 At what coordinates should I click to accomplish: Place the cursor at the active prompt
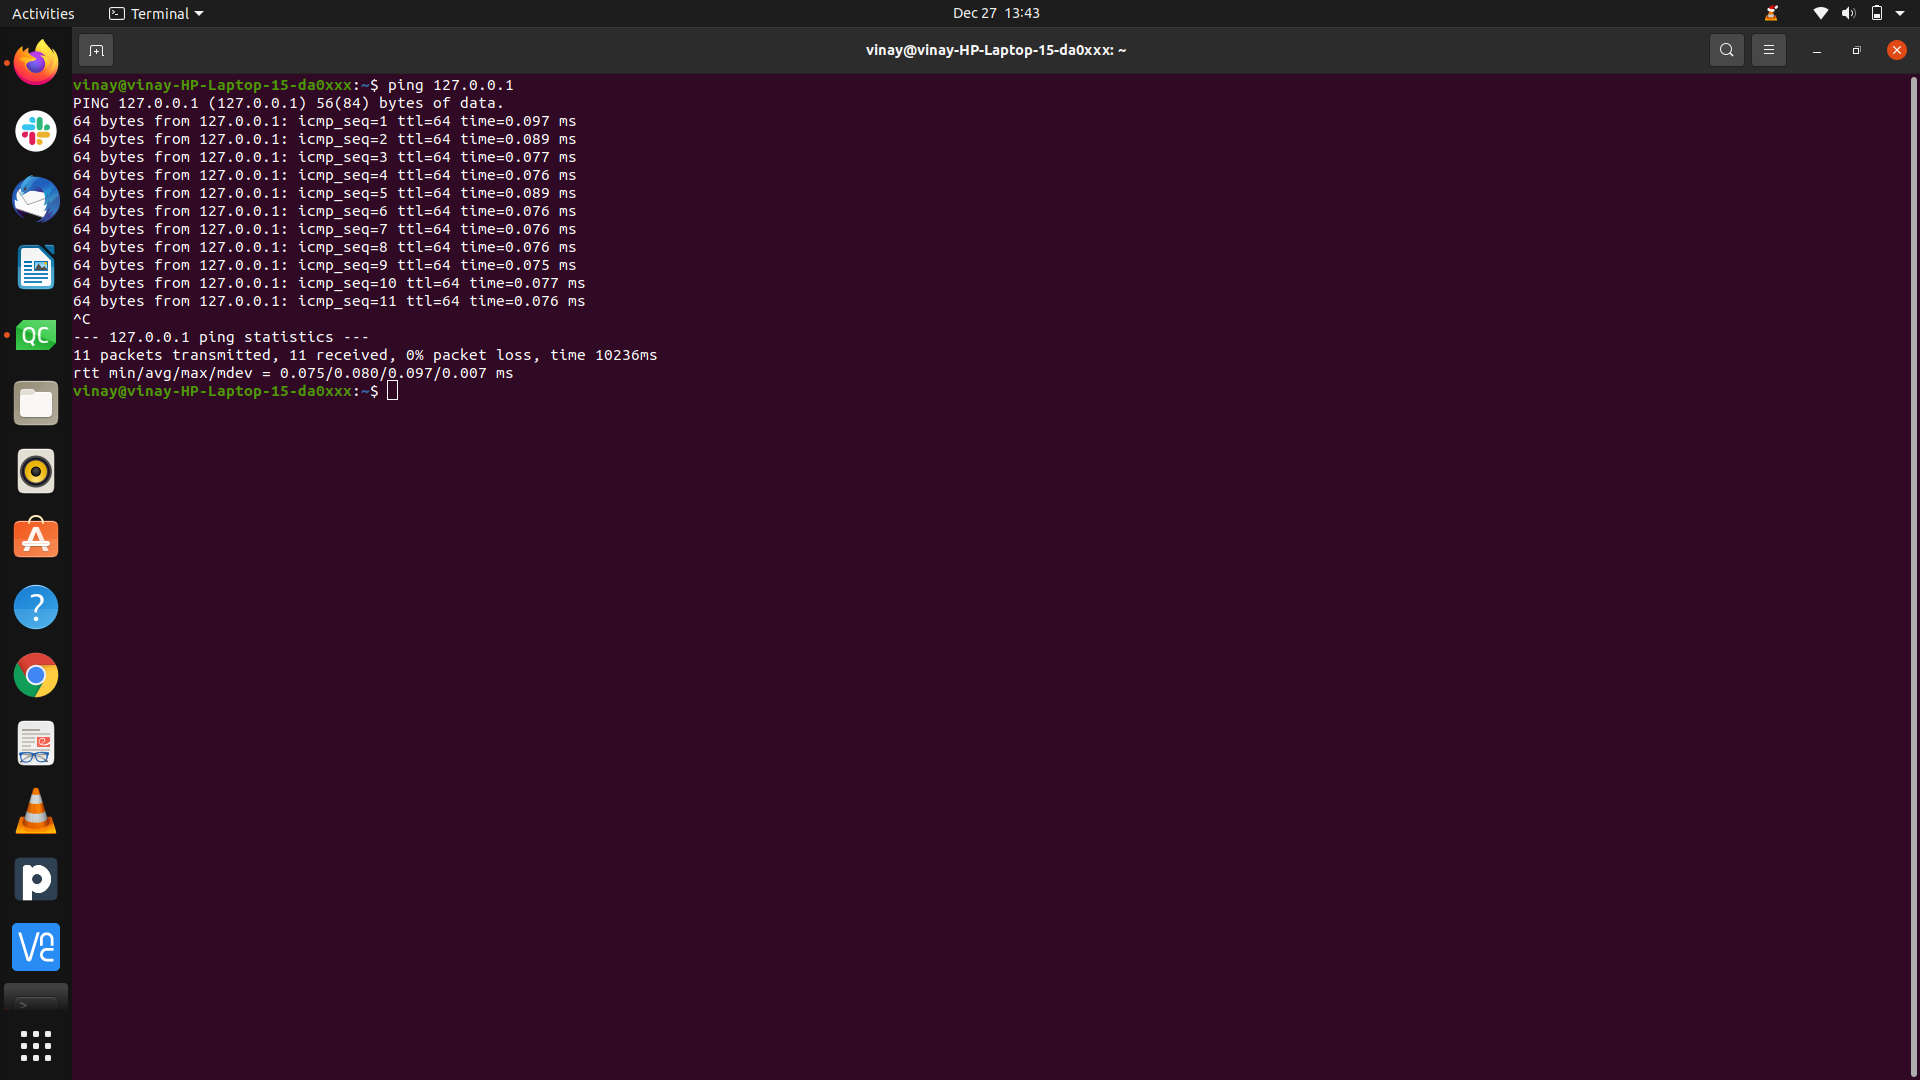coord(393,391)
